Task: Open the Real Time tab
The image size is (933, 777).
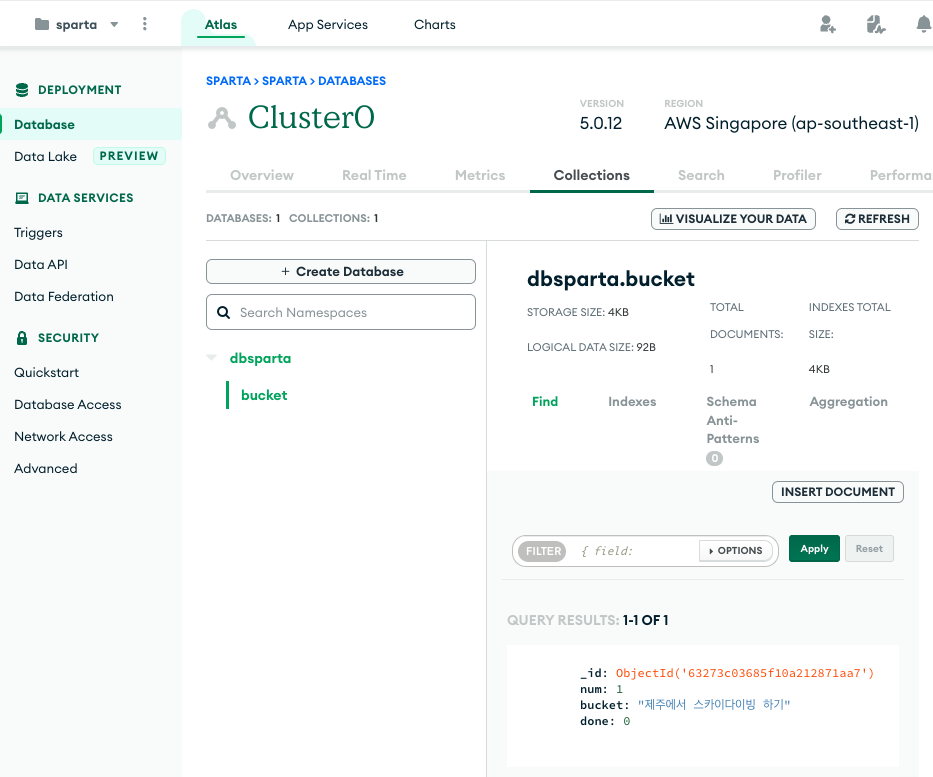Action: click(374, 176)
